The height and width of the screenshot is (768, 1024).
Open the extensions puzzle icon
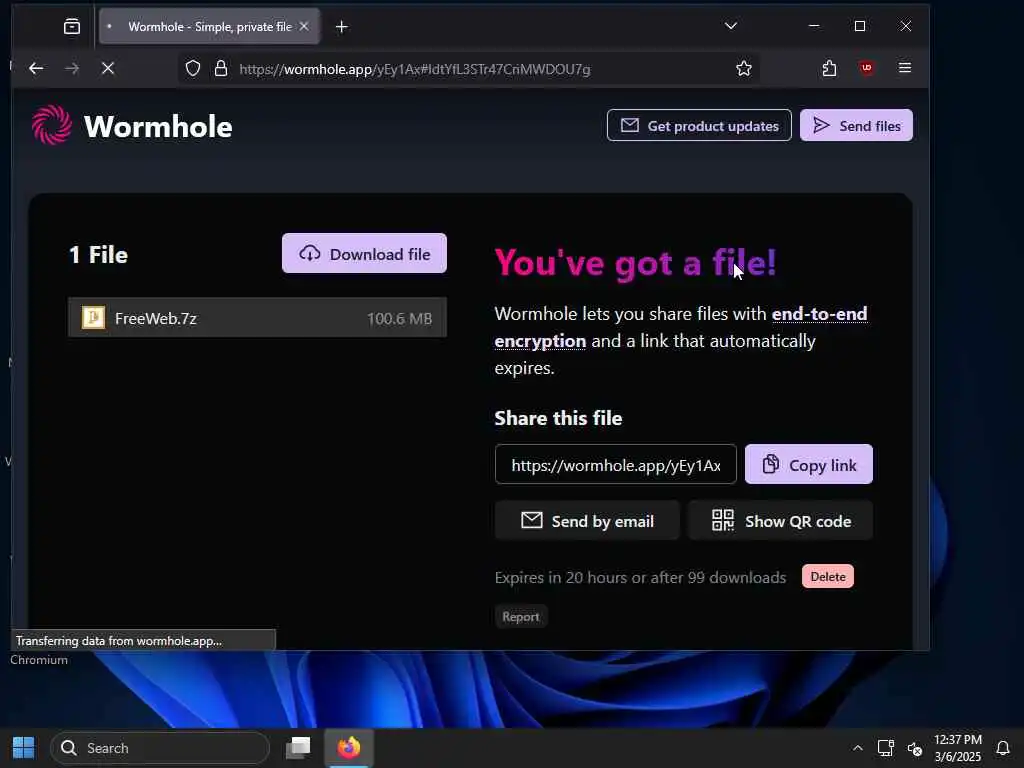point(829,68)
